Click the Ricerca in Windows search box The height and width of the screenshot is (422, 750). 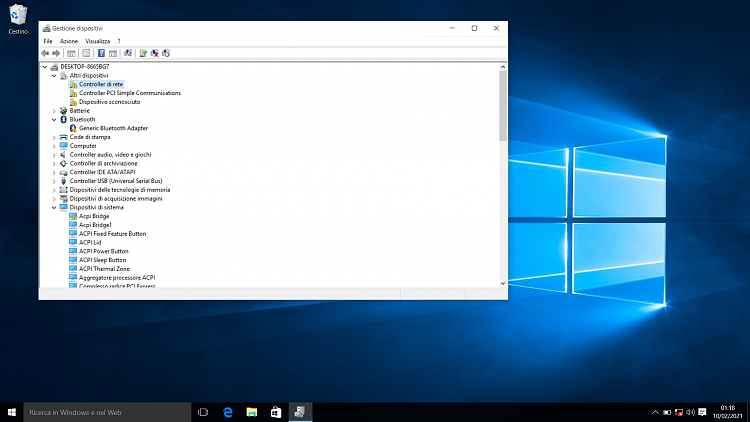pyautogui.click(x=107, y=412)
